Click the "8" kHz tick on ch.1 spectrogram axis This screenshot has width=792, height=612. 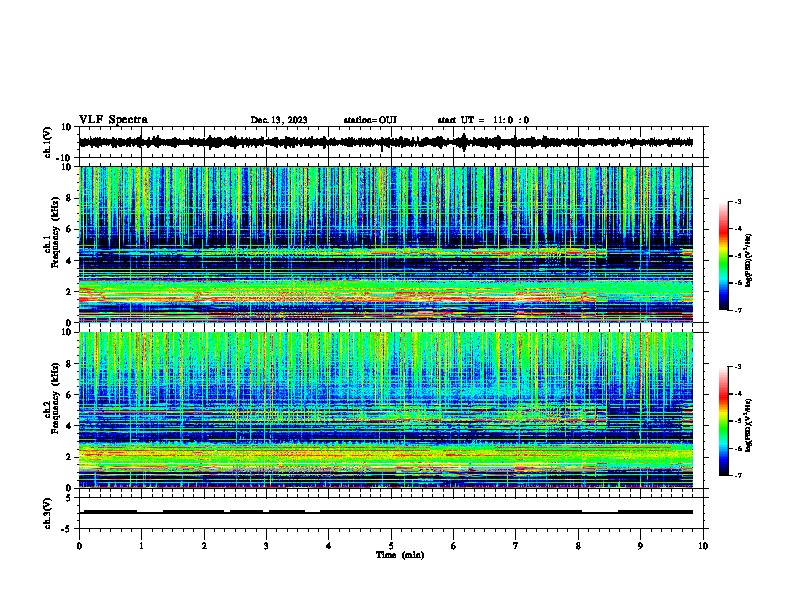pos(69,198)
